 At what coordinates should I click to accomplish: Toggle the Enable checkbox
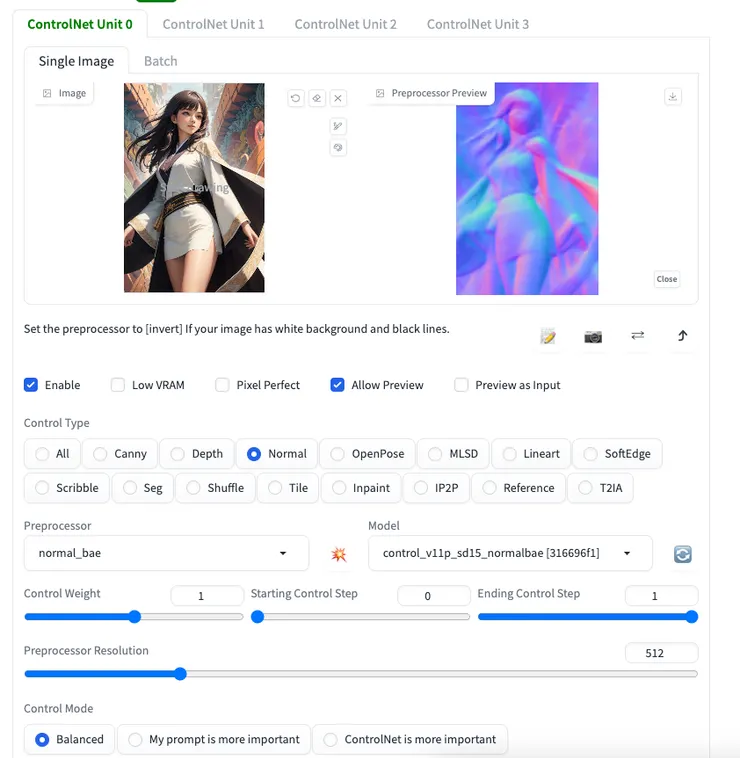[x=31, y=385]
